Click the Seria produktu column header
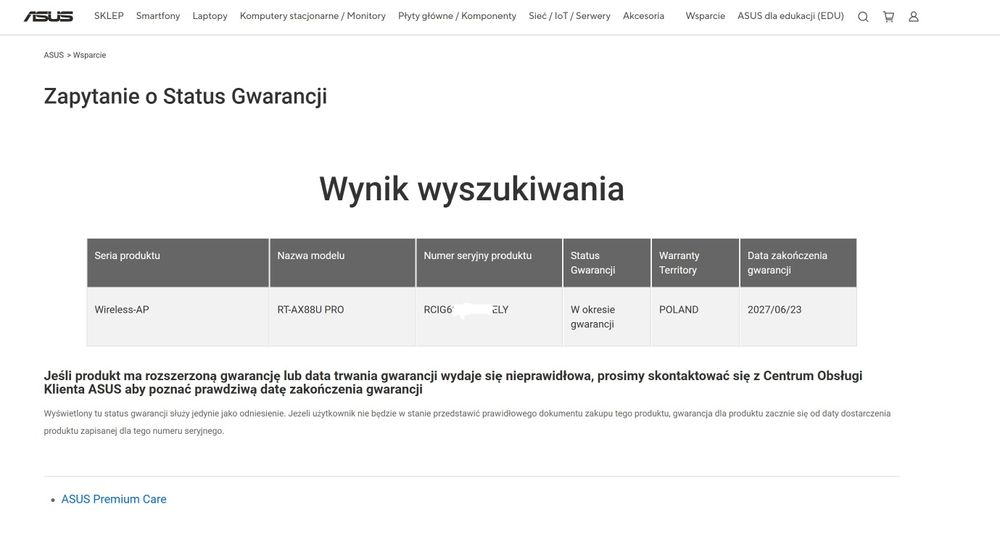 (x=178, y=263)
